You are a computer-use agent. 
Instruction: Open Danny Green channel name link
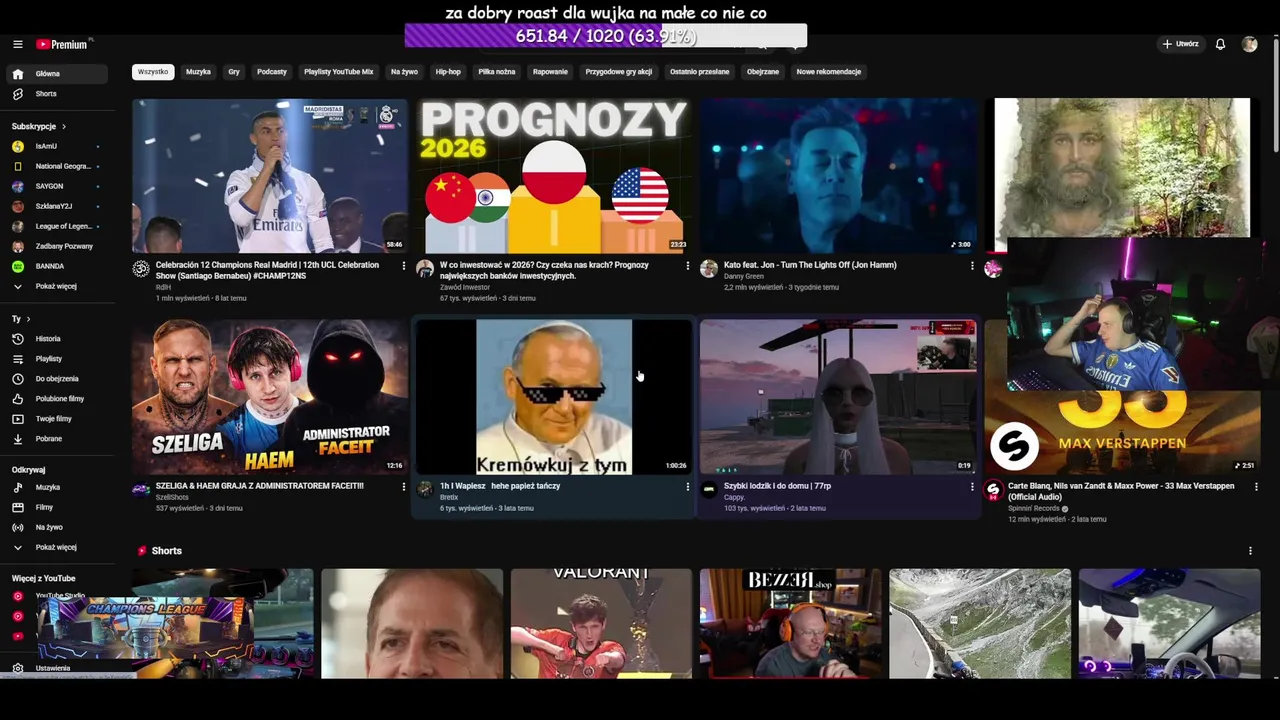[743, 276]
